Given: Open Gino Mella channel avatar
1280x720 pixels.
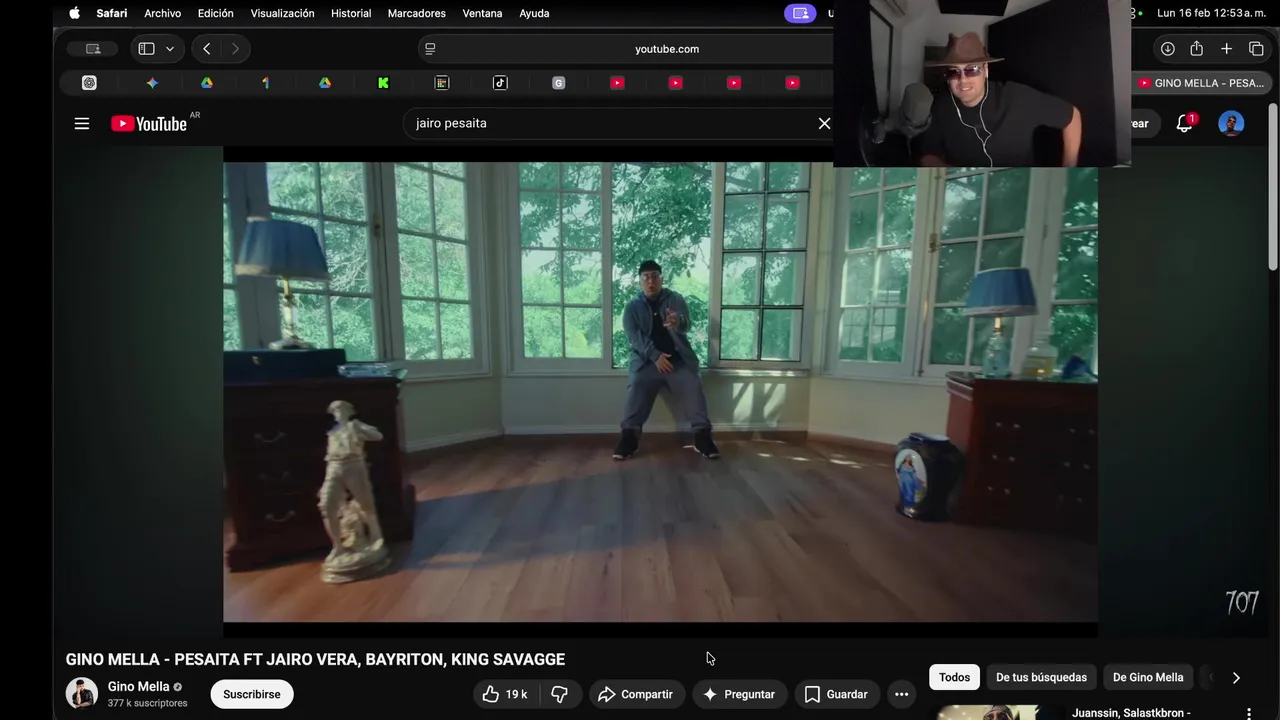Looking at the screenshot, I should (x=82, y=693).
